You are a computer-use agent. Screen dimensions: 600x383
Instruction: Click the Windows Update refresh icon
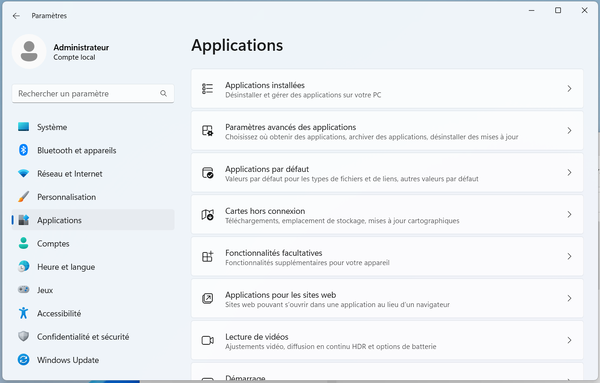coord(23,360)
